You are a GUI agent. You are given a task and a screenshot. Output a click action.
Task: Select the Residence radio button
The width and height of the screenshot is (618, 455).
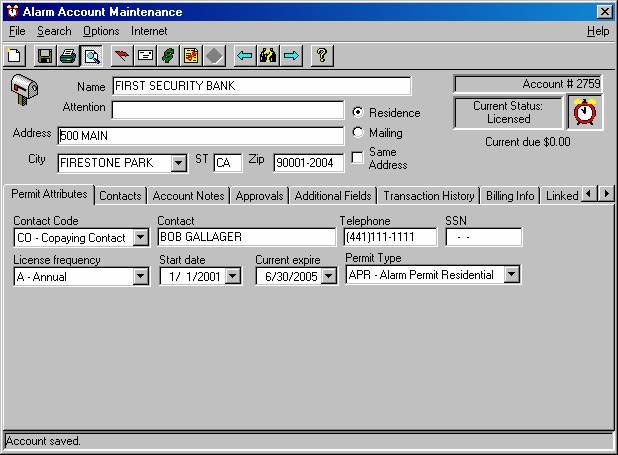tap(358, 112)
